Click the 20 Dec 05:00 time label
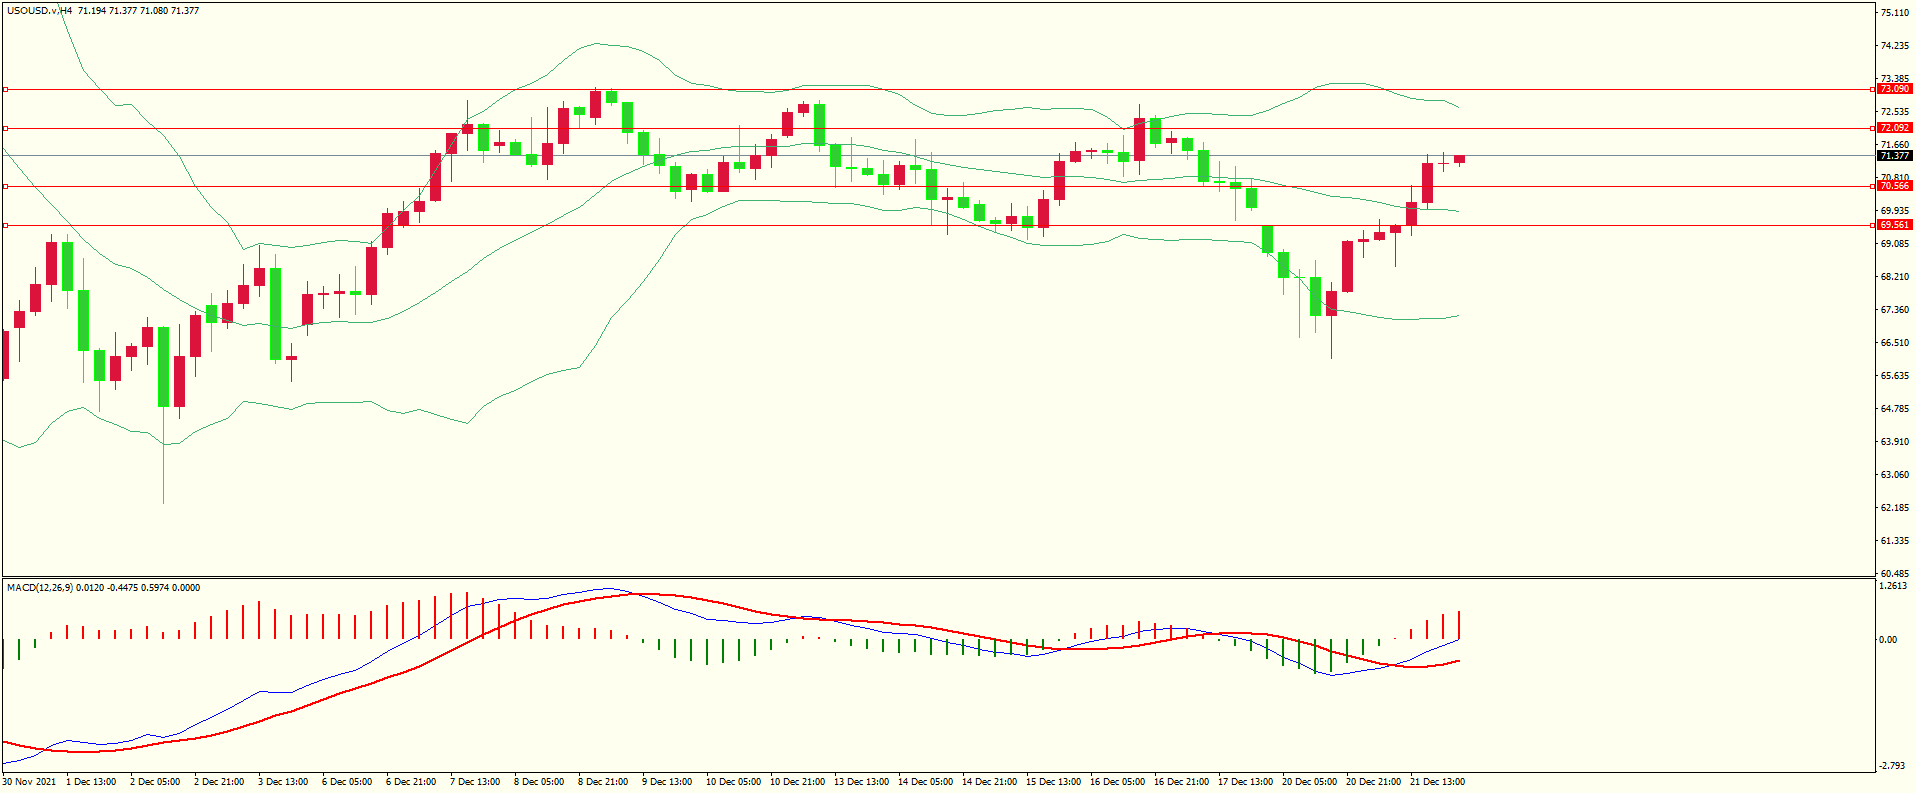Image resolution: width=1916 pixels, height=793 pixels. [1309, 782]
